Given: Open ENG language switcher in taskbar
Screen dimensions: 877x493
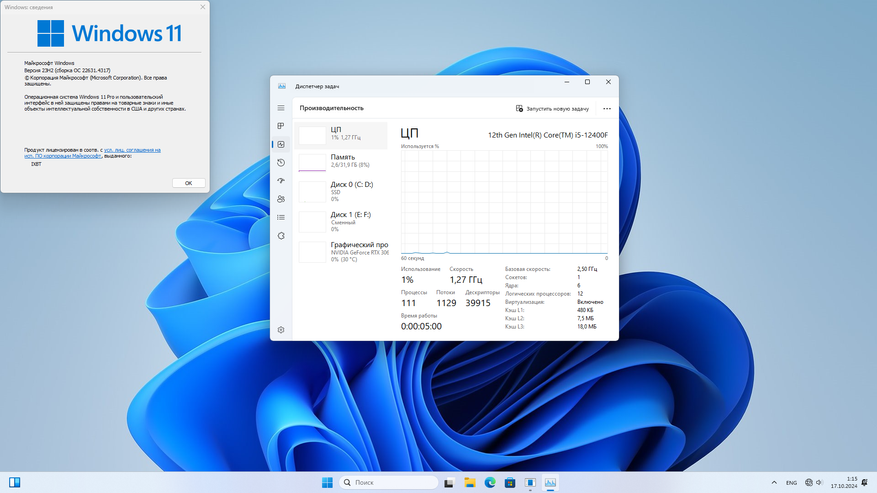Looking at the screenshot, I should pos(791,483).
